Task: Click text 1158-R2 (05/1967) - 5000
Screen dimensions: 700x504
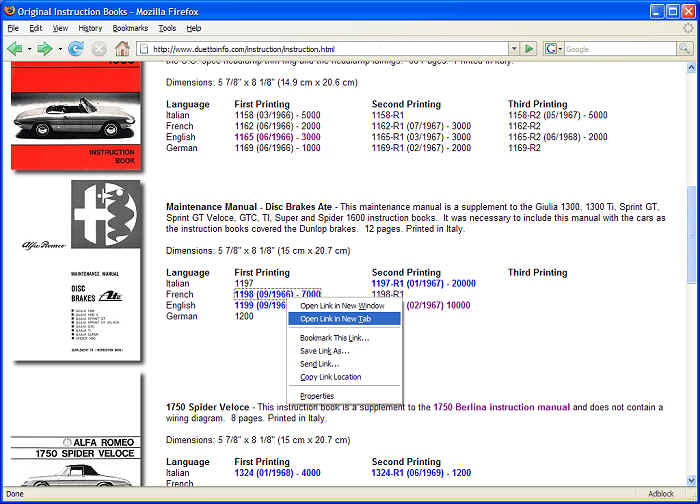Action: click(x=558, y=115)
